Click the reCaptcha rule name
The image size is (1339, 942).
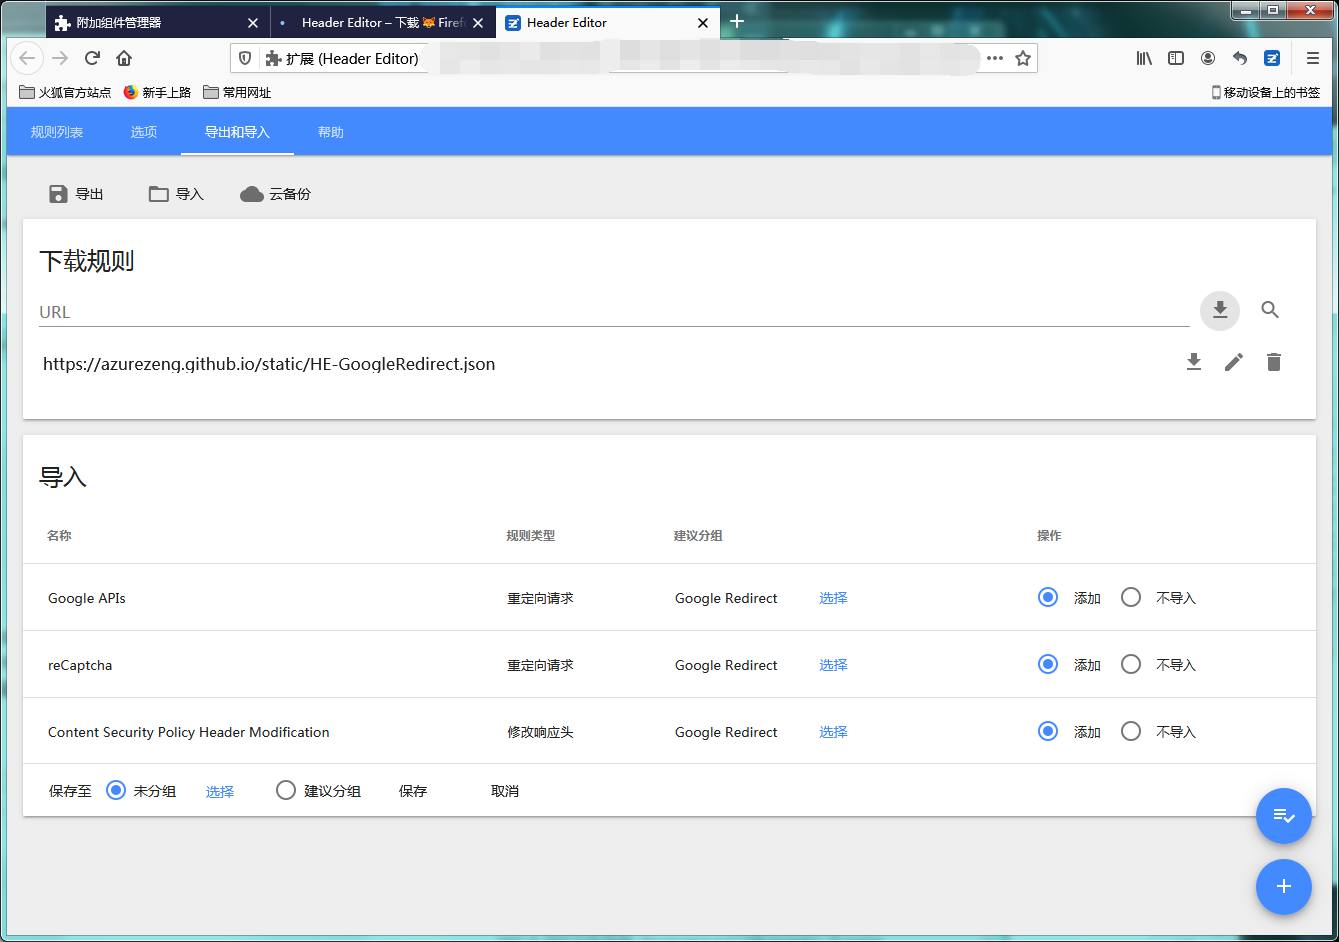[80, 665]
